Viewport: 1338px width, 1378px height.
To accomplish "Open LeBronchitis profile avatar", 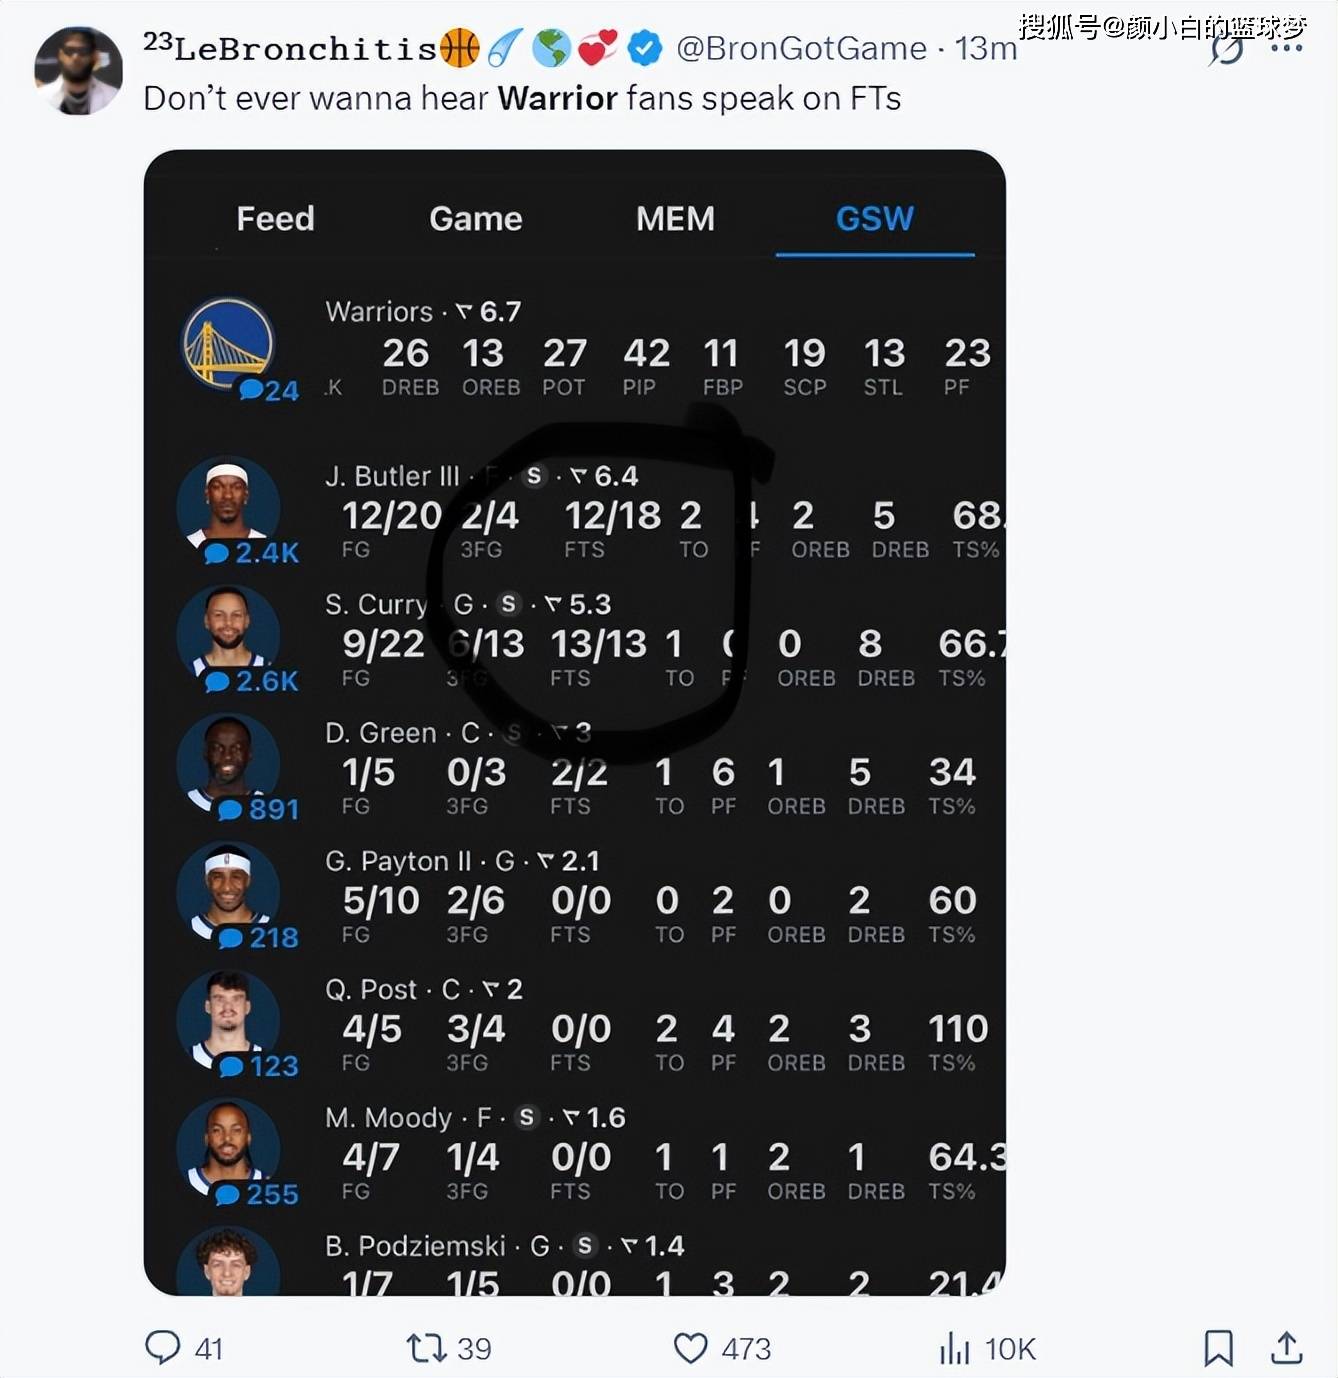I will 79,71.
